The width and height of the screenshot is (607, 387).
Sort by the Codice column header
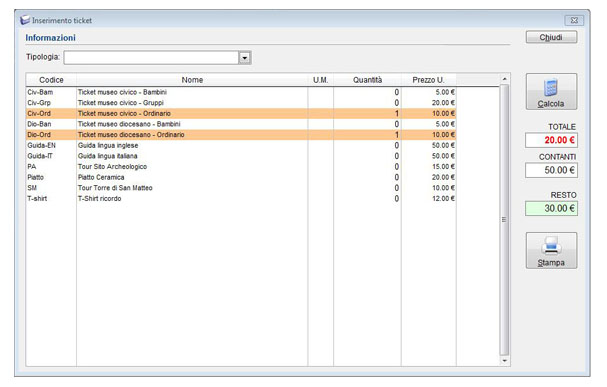point(51,80)
